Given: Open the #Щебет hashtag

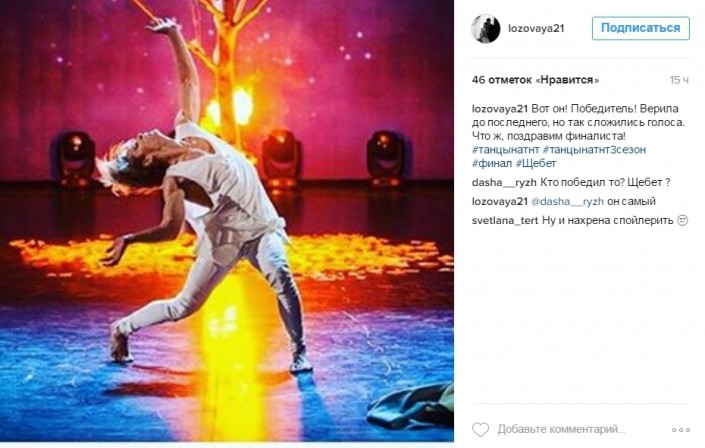Looking at the screenshot, I should [x=536, y=163].
